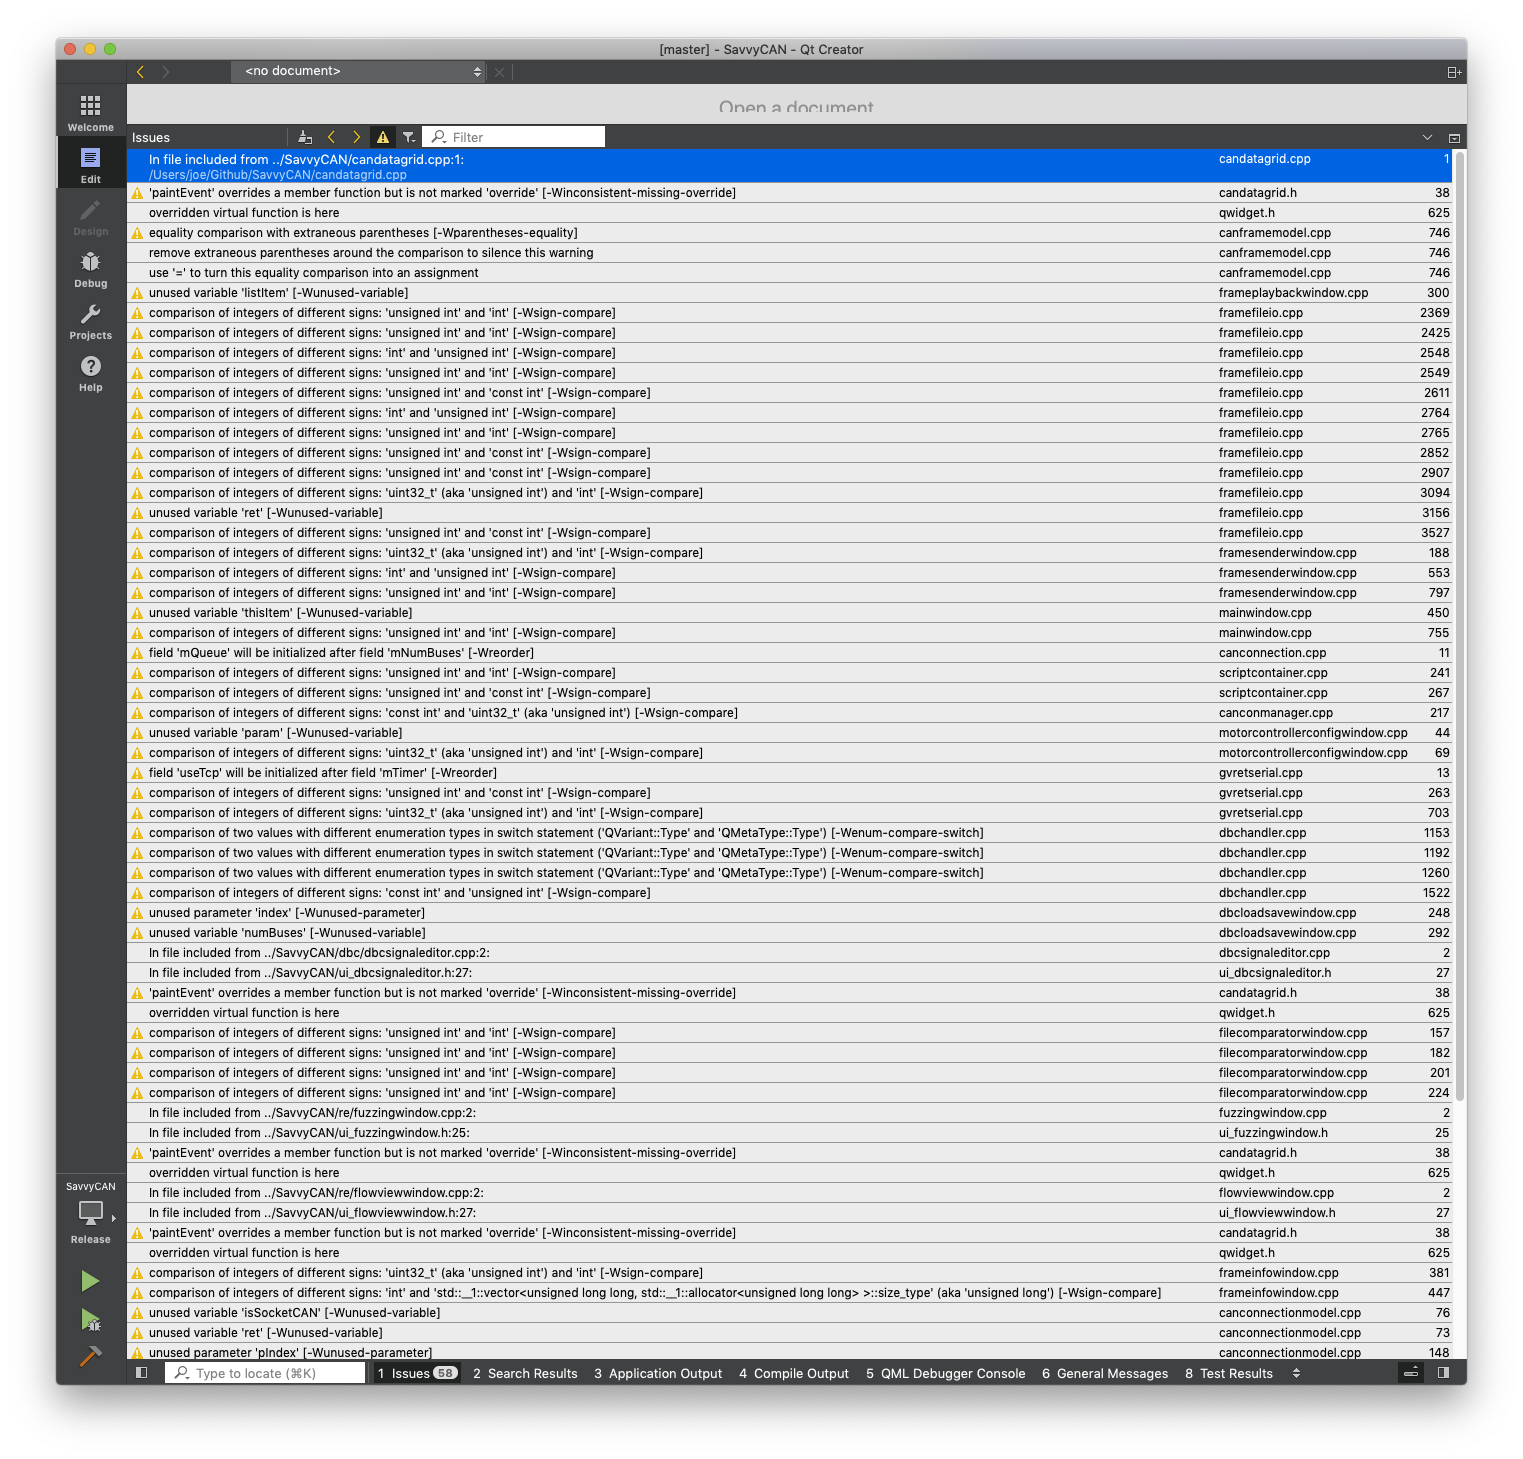Image resolution: width=1523 pixels, height=1459 pixels.
Task: Open the QML Debugger Console tab
Action: pos(946,1373)
